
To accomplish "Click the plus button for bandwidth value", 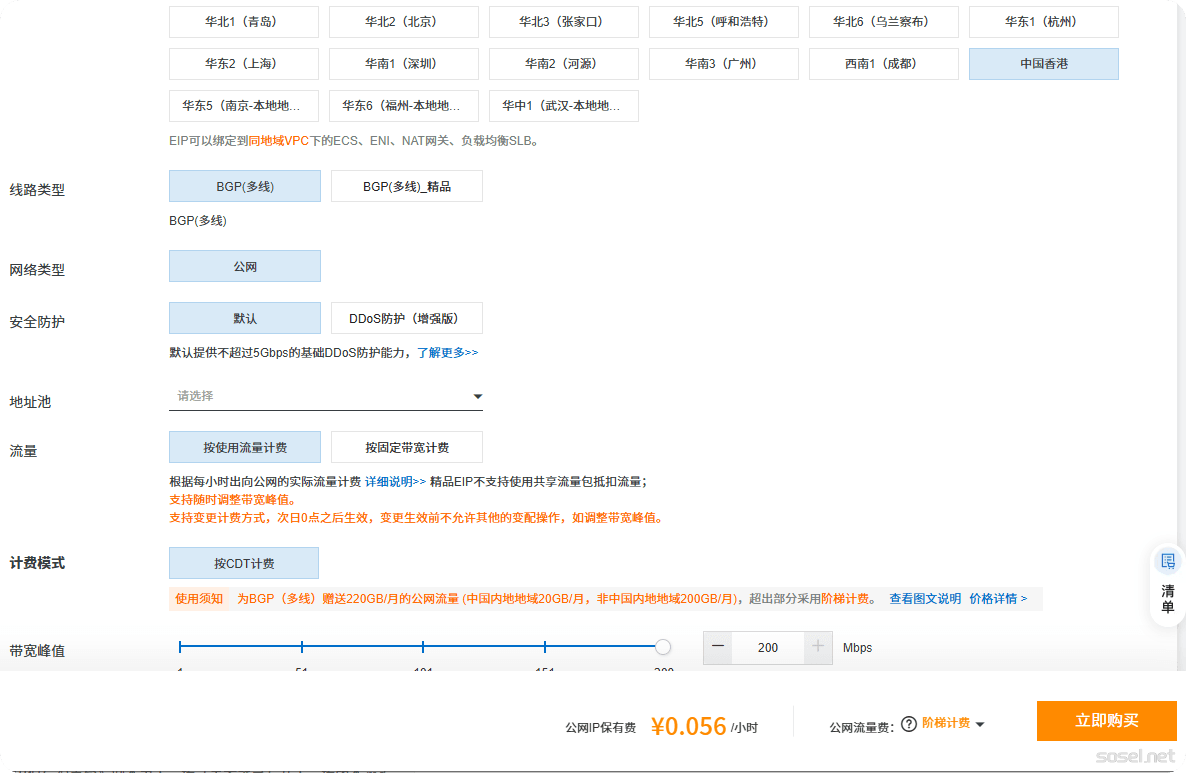I will point(818,647).
